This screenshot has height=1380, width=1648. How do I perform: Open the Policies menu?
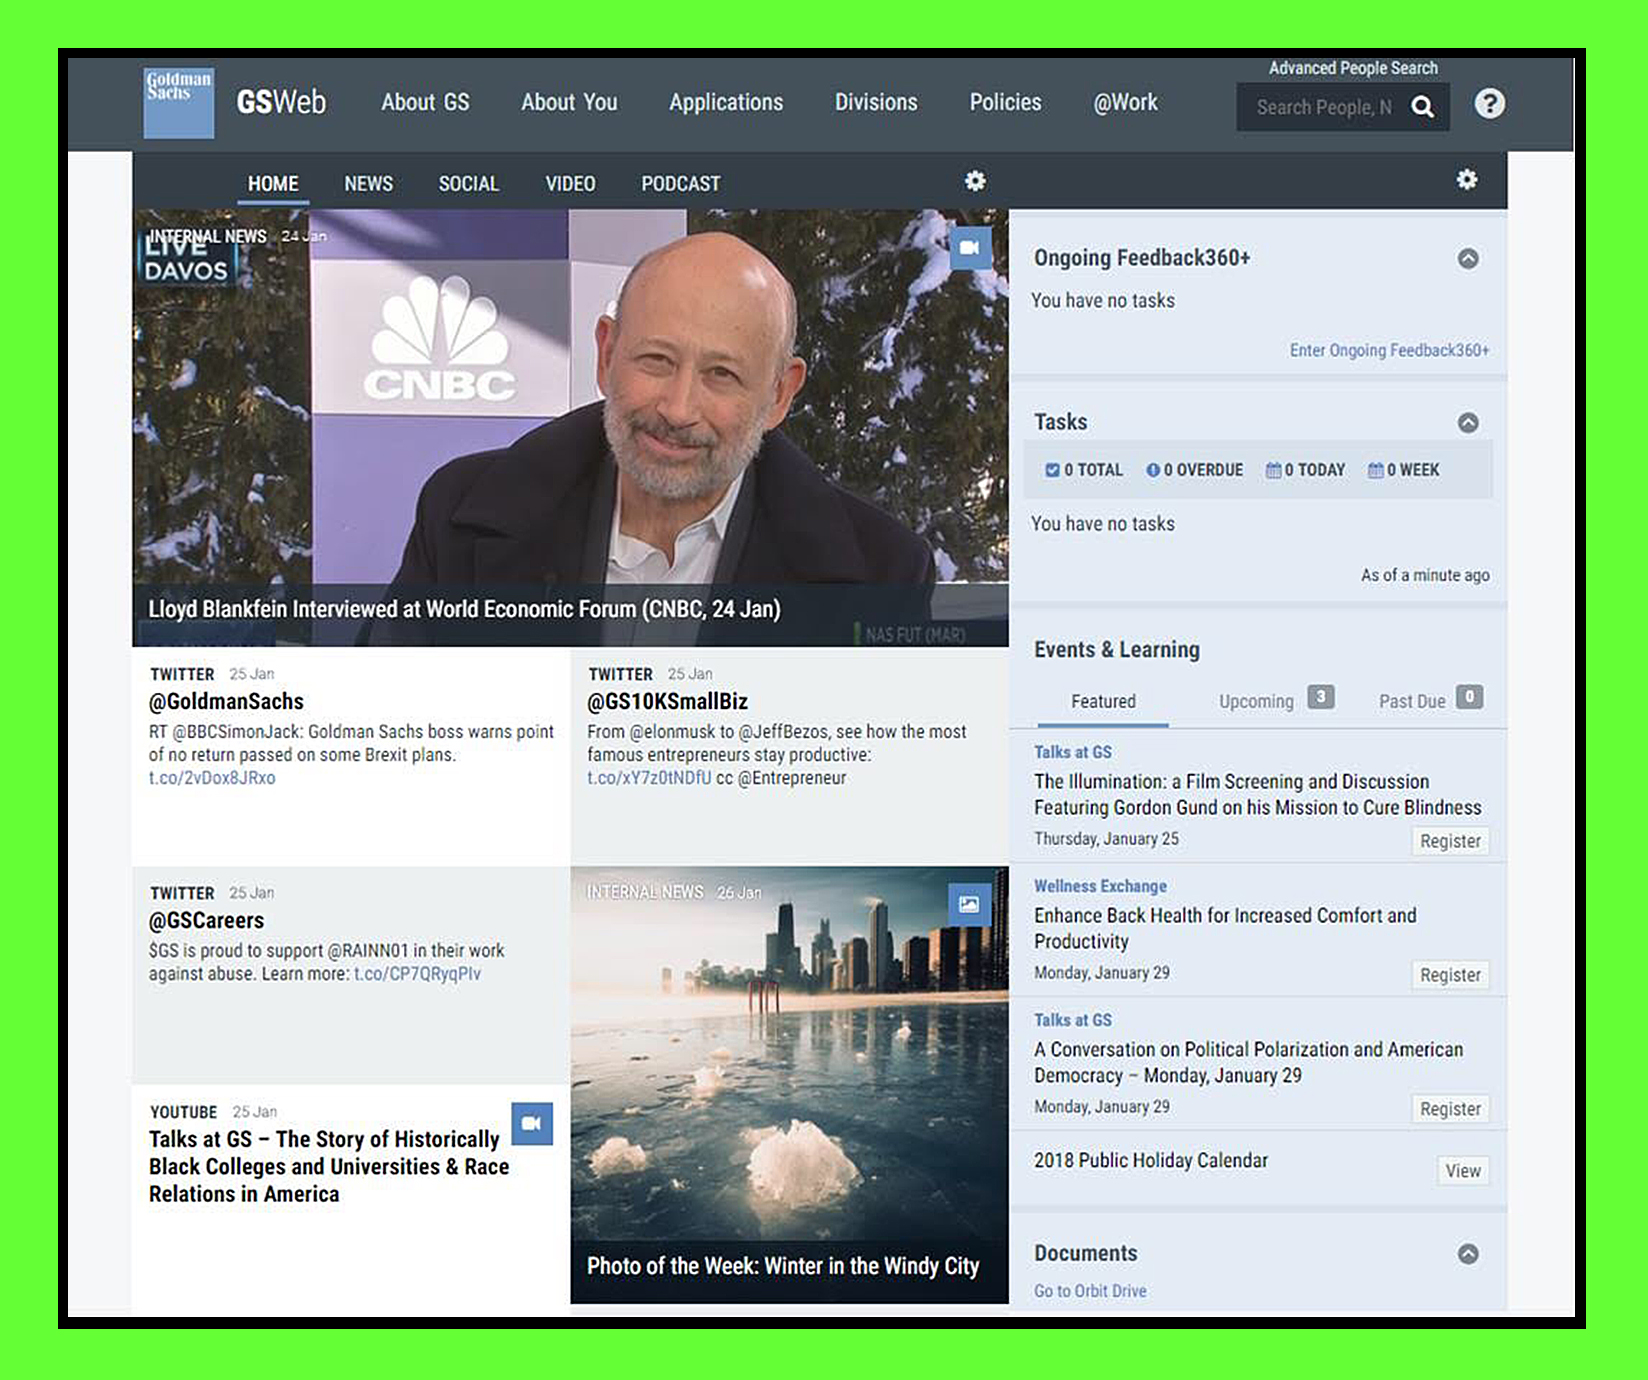(x=1005, y=103)
